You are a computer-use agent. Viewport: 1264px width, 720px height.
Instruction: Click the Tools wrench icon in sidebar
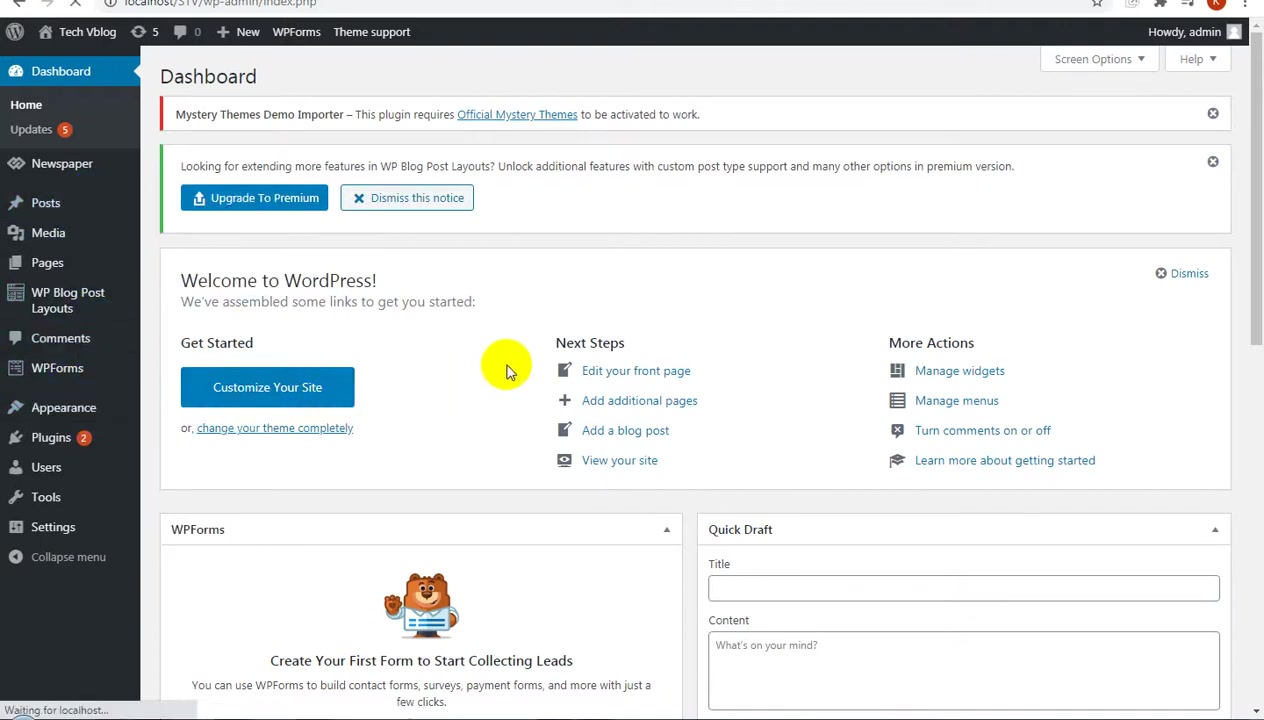15,497
